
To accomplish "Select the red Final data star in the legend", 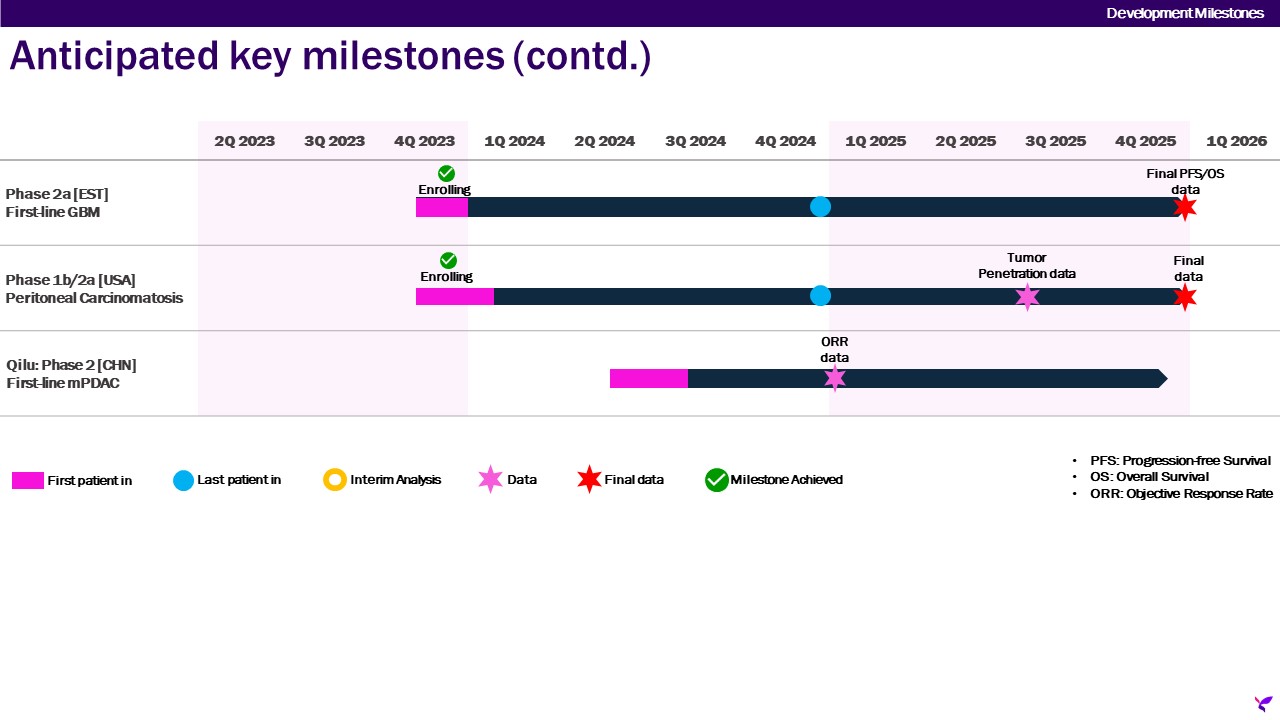I will pyautogui.click(x=589, y=480).
